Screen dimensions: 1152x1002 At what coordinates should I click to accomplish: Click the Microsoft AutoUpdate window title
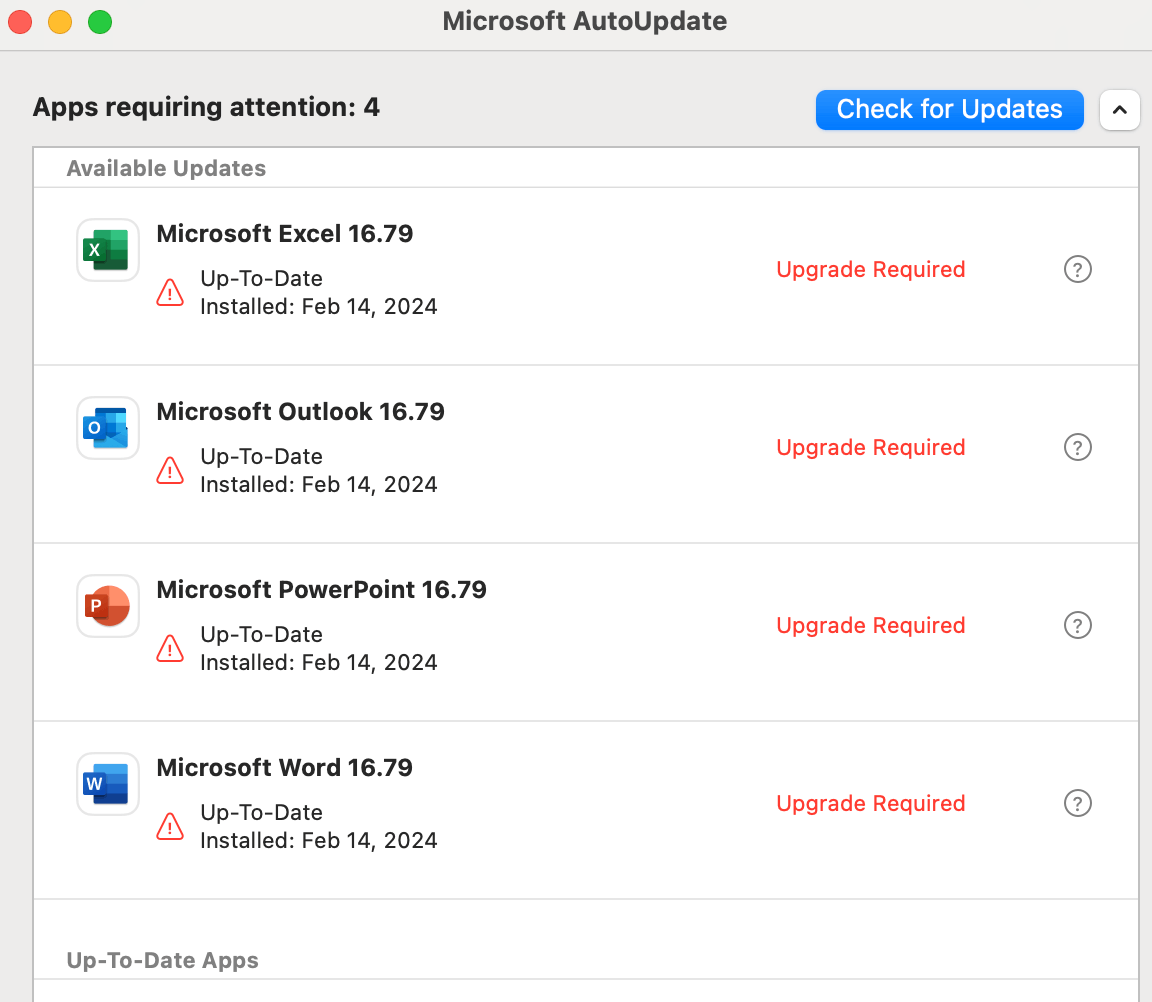[585, 21]
